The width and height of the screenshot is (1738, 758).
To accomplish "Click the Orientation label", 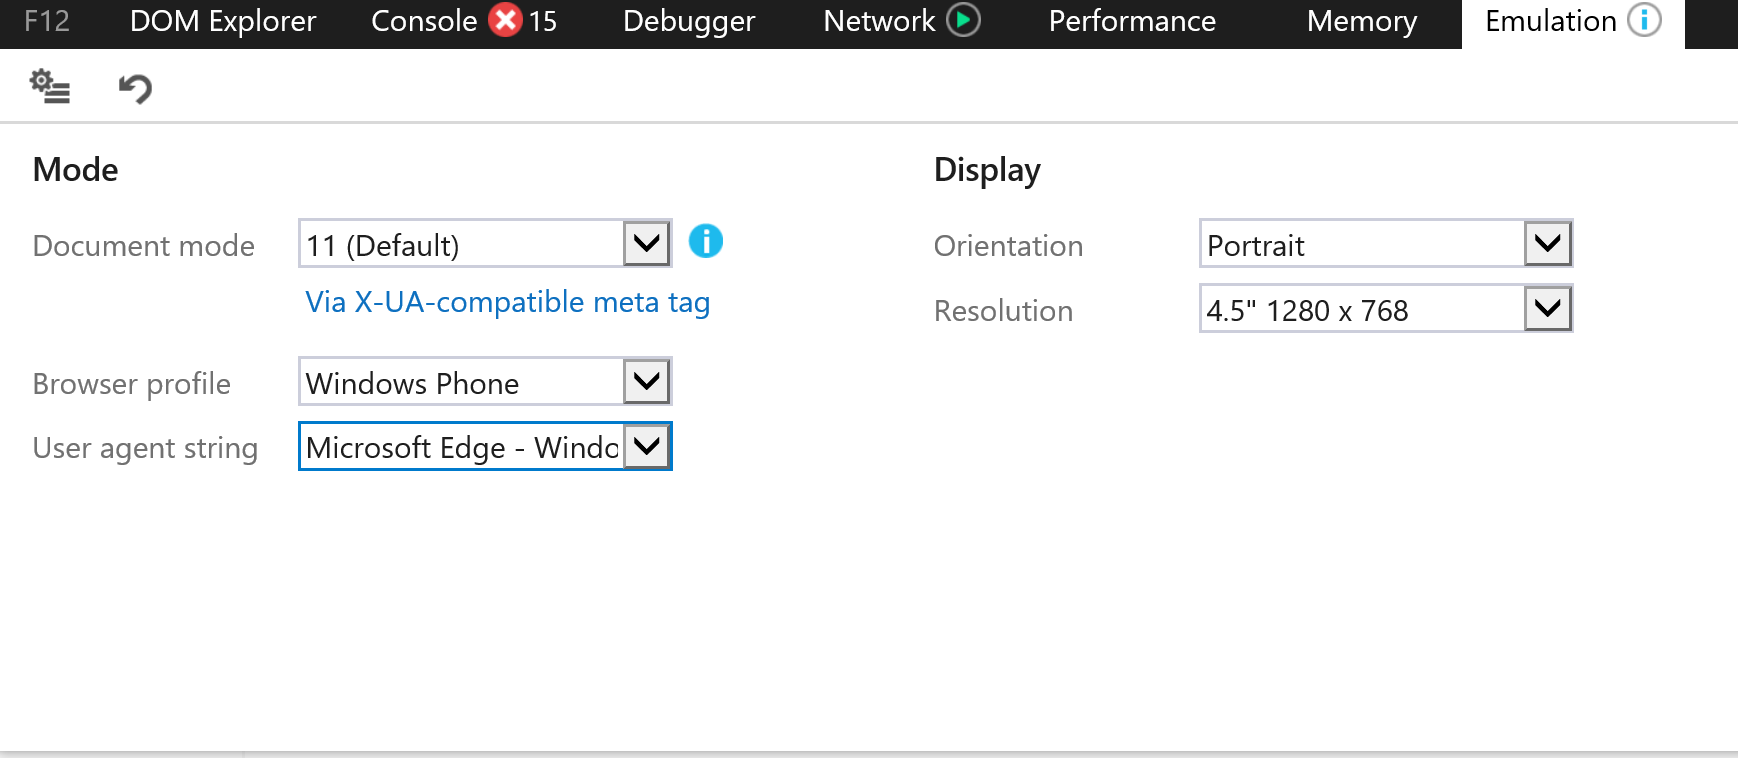I will [x=1008, y=246].
